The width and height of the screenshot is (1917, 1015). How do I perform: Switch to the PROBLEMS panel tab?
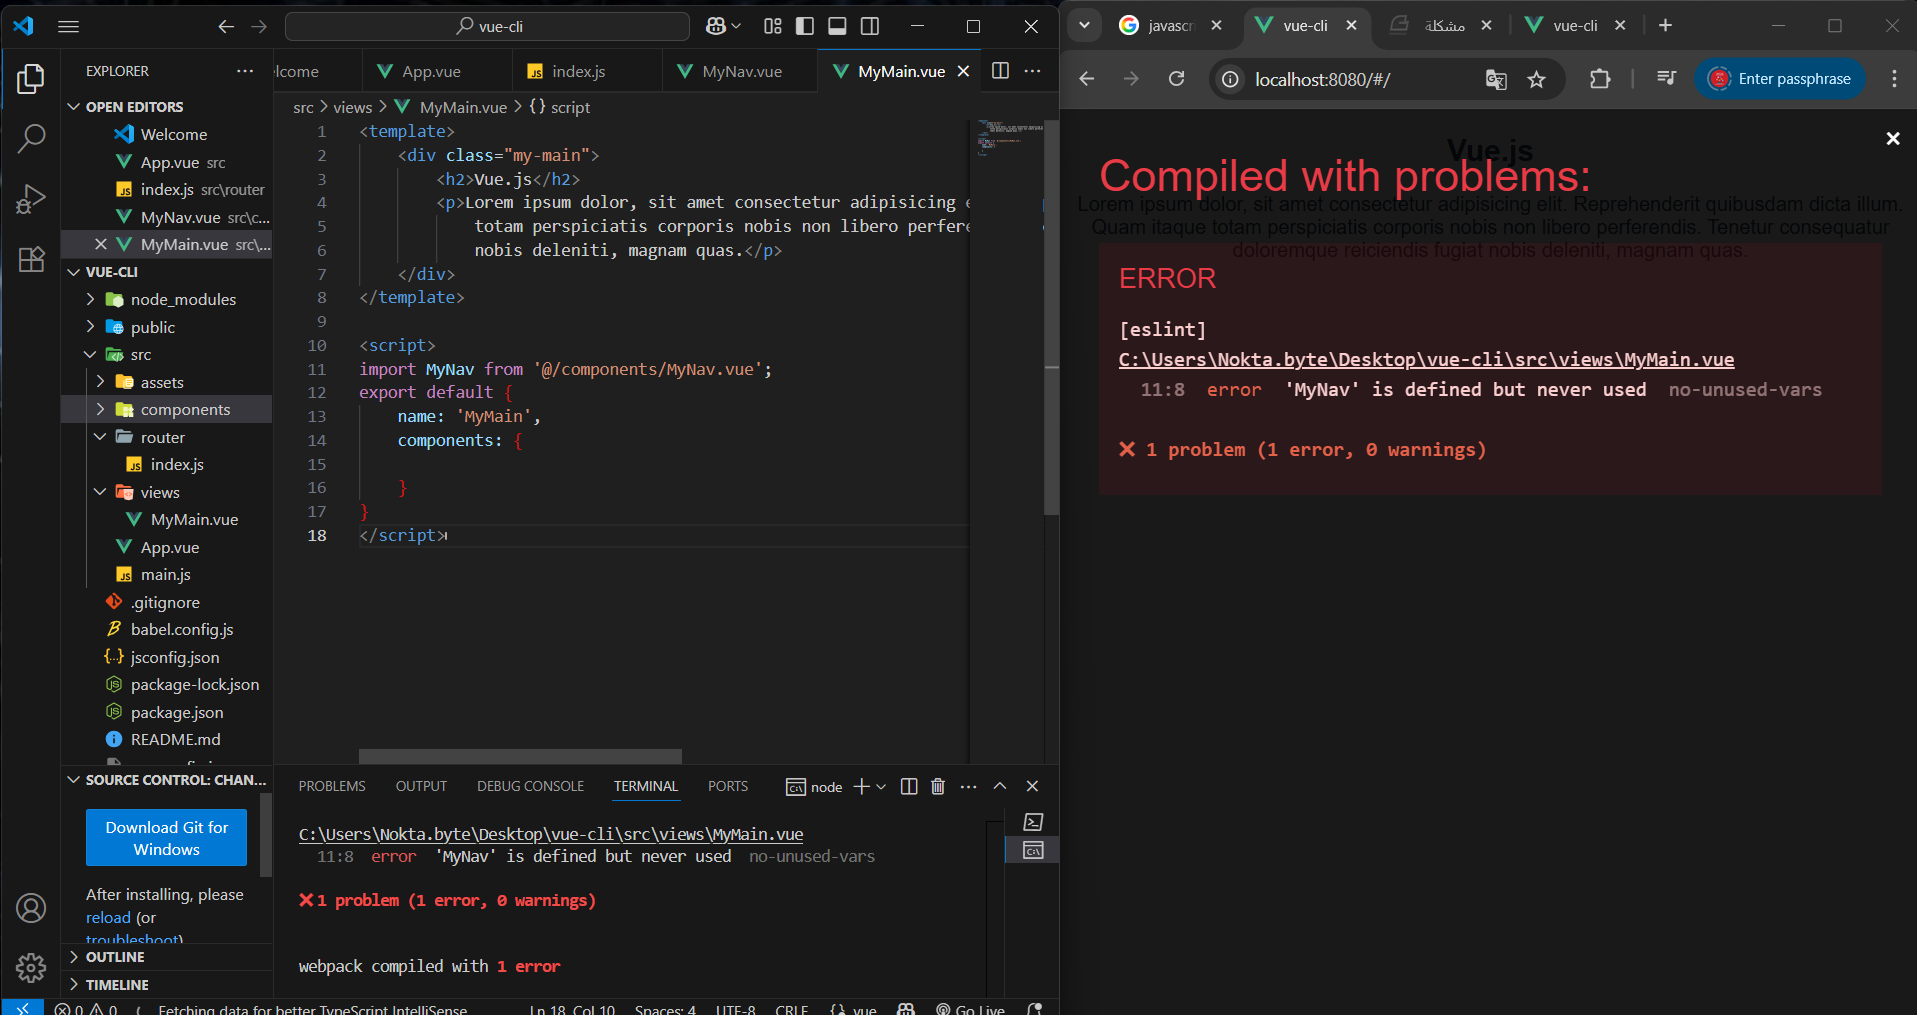(332, 787)
